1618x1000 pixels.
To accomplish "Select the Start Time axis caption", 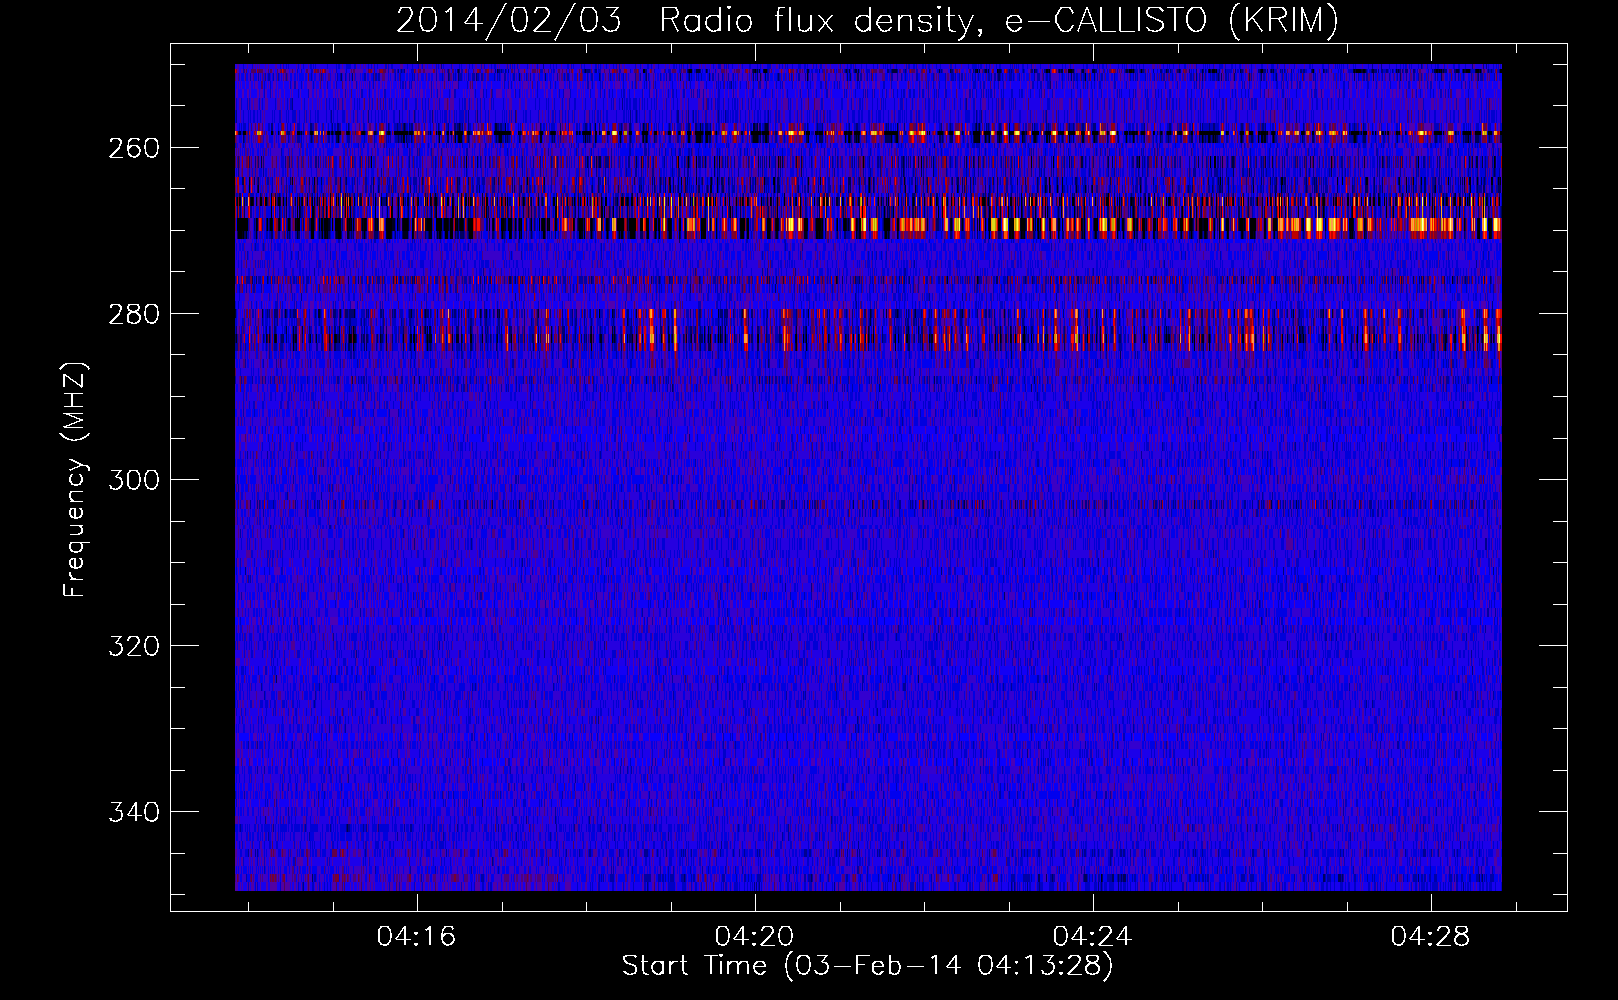I will 867,966.
